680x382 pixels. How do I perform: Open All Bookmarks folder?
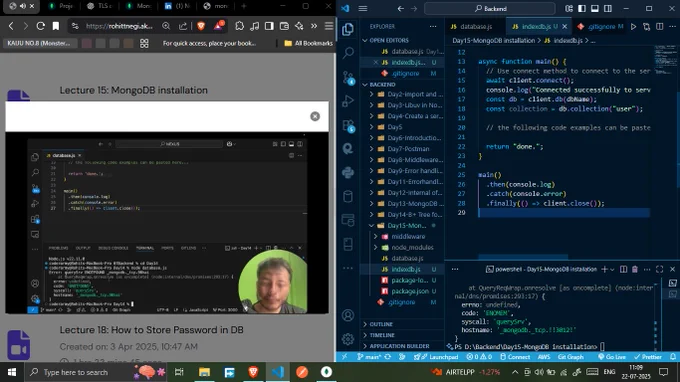[308, 43]
